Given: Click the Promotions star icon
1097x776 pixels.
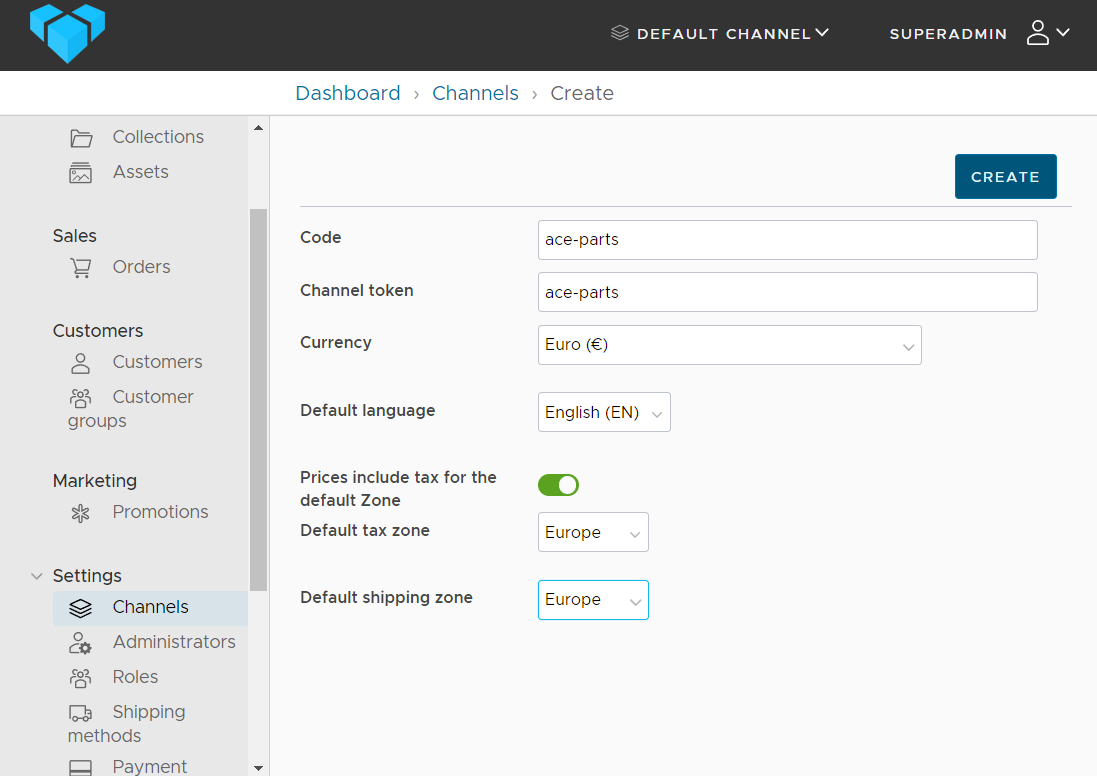Looking at the screenshot, I should pos(81,513).
